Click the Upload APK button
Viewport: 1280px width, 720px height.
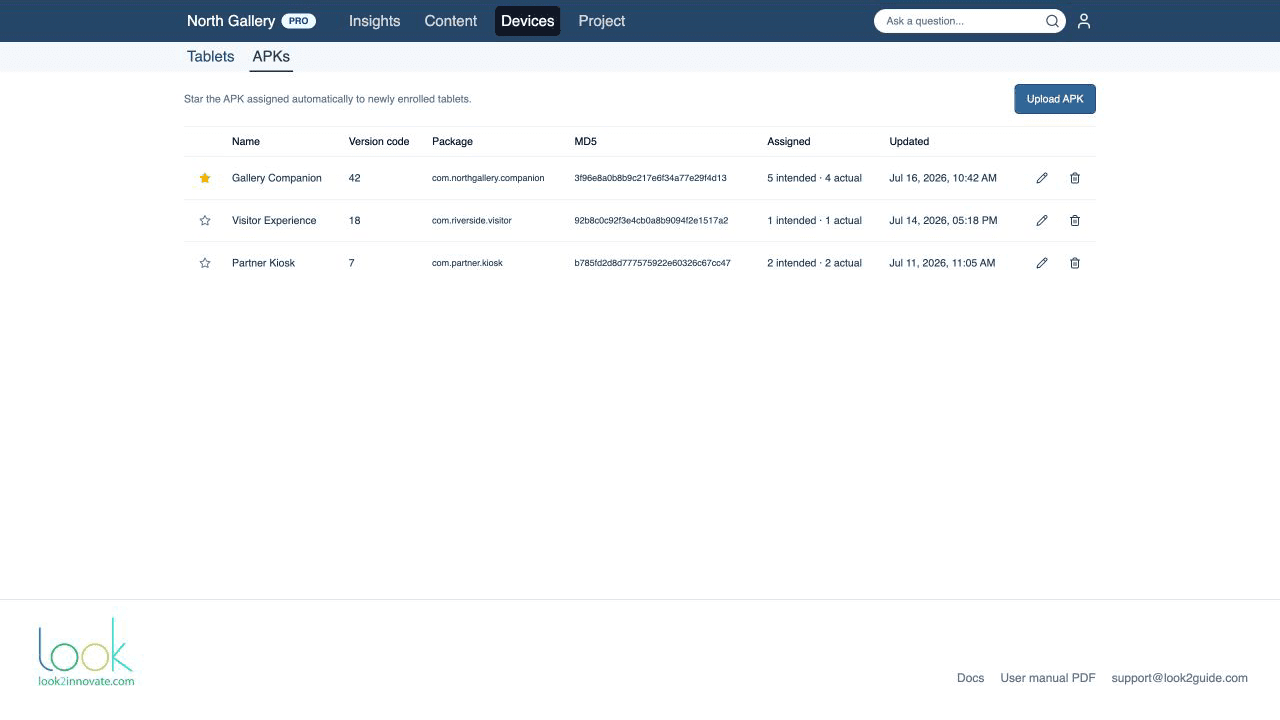[x=1055, y=99]
